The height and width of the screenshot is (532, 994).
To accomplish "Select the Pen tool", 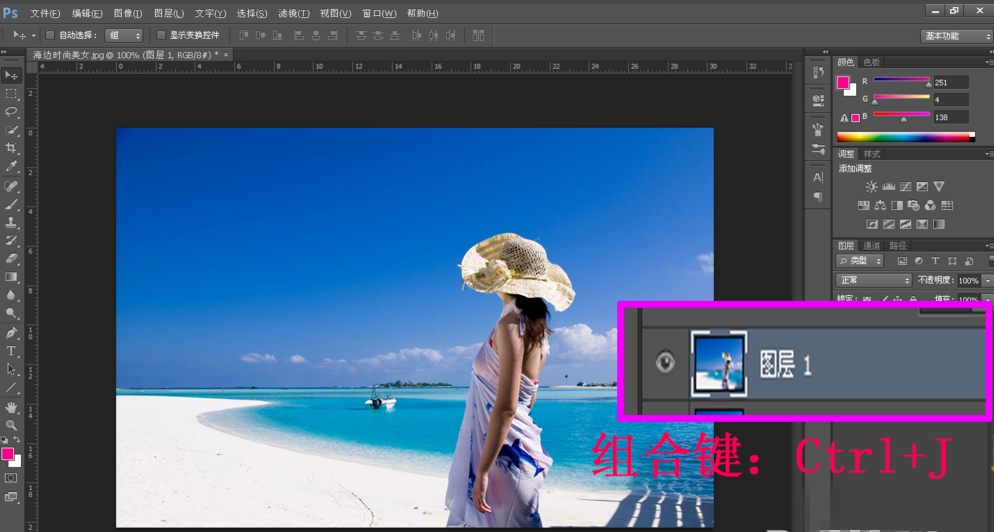I will pos(12,333).
